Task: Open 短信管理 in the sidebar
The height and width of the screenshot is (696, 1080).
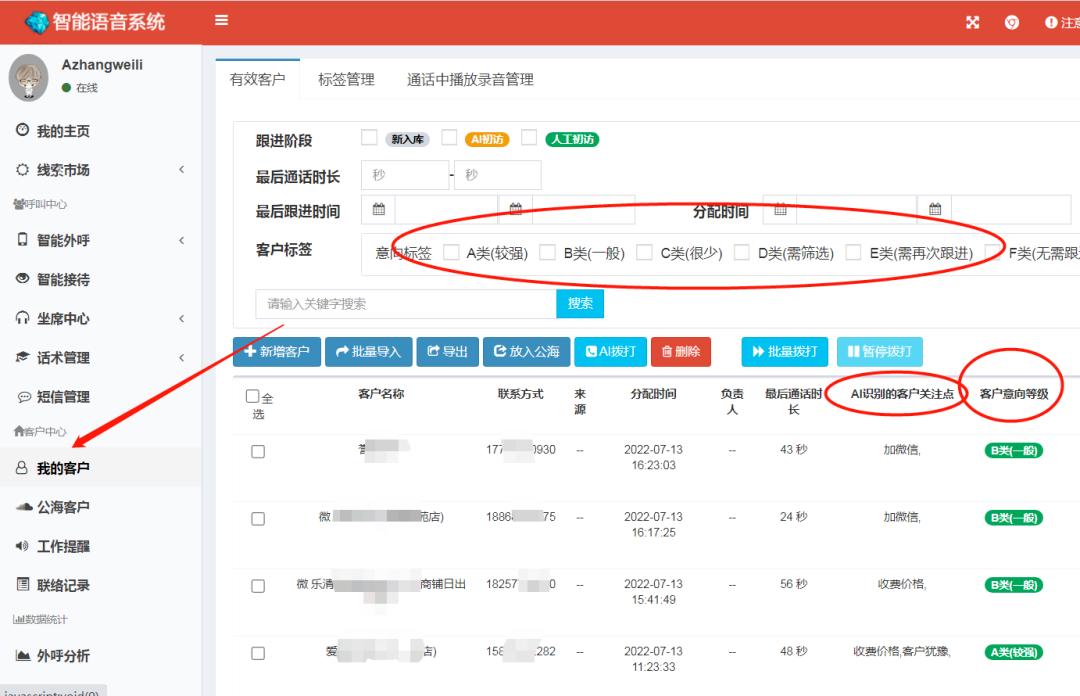Action: coord(62,396)
